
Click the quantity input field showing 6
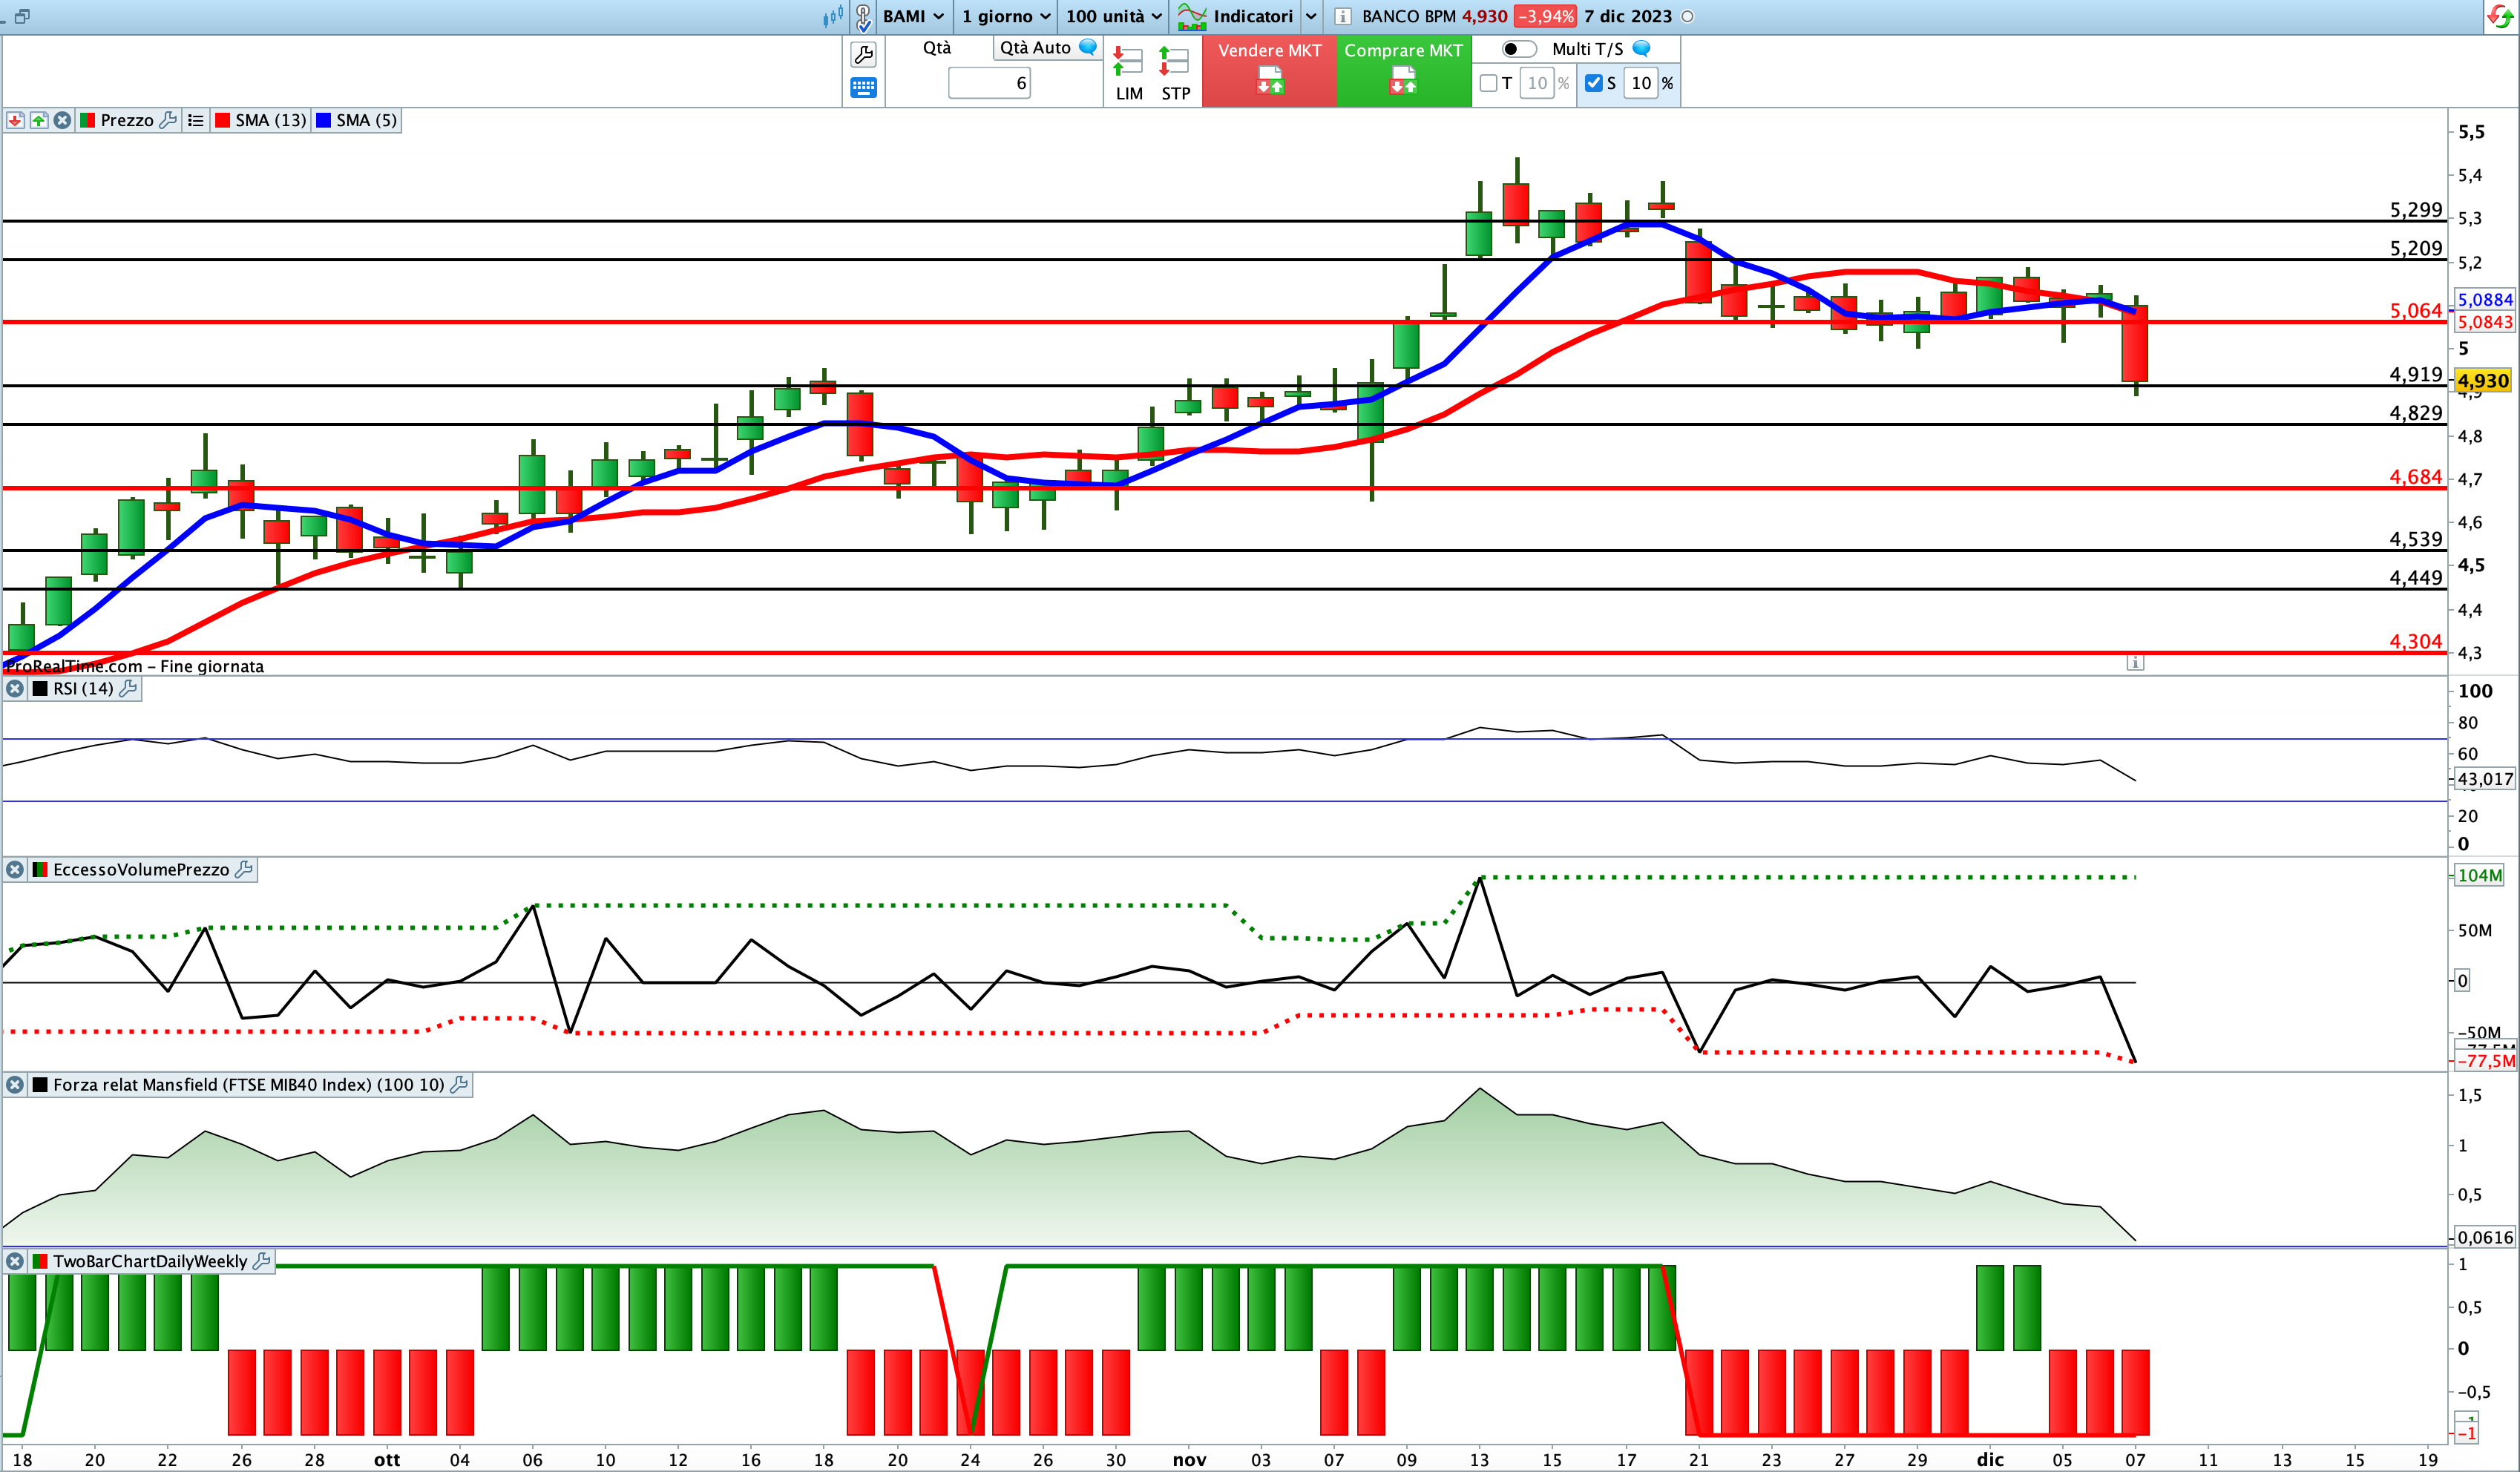(989, 83)
